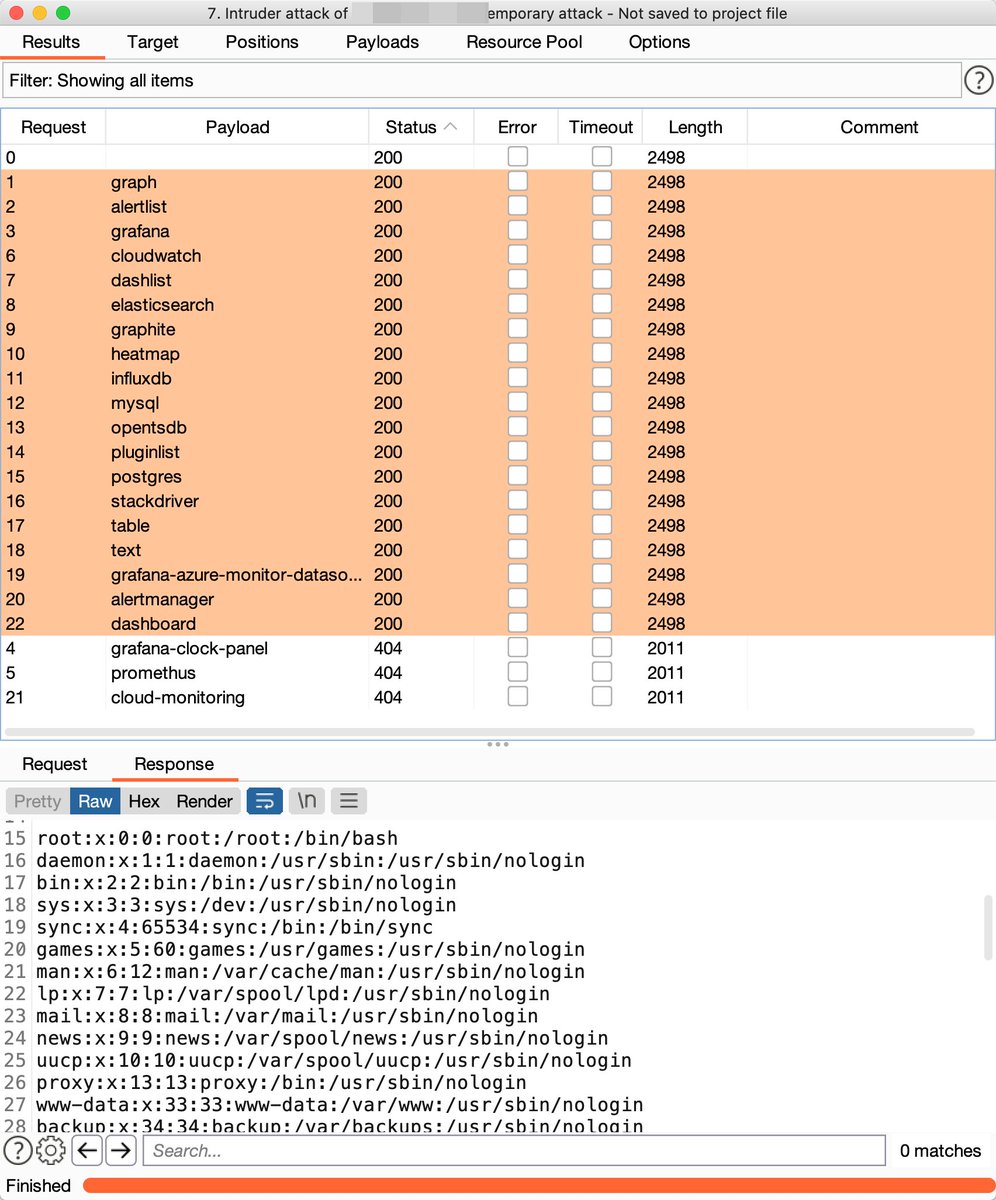
Task: Click the pane splitter dots handle
Action: (x=498, y=744)
